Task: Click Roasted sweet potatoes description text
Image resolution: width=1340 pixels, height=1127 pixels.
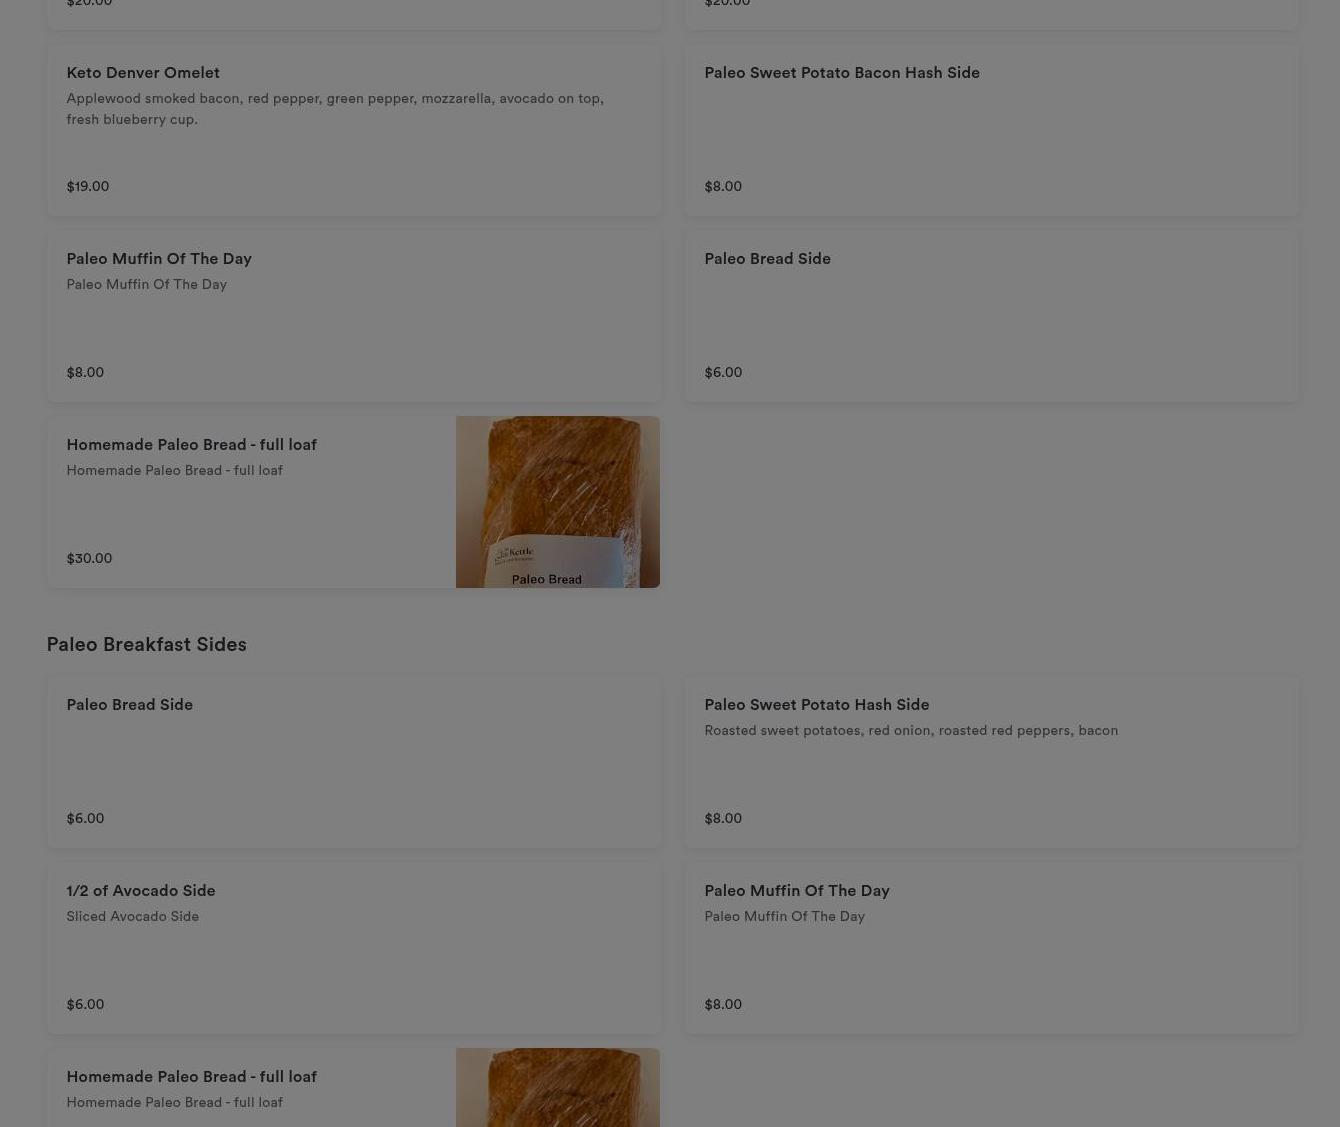Action: point(911,730)
